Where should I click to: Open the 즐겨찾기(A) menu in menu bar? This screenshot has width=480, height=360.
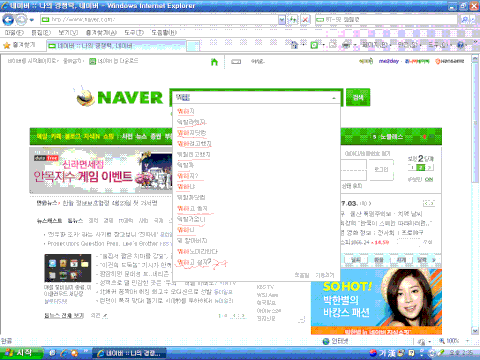point(101,33)
